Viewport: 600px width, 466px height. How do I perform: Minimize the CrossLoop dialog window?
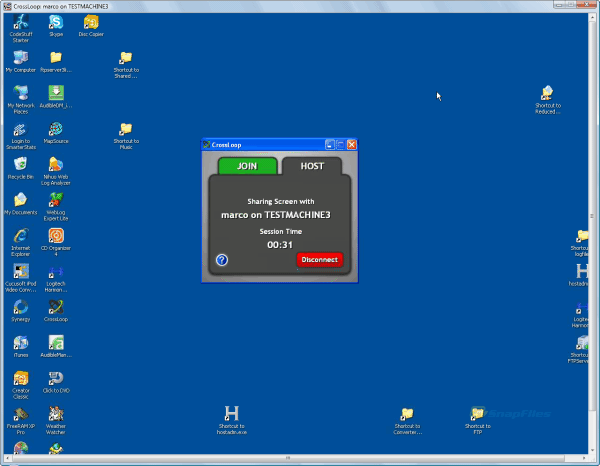(328, 145)
